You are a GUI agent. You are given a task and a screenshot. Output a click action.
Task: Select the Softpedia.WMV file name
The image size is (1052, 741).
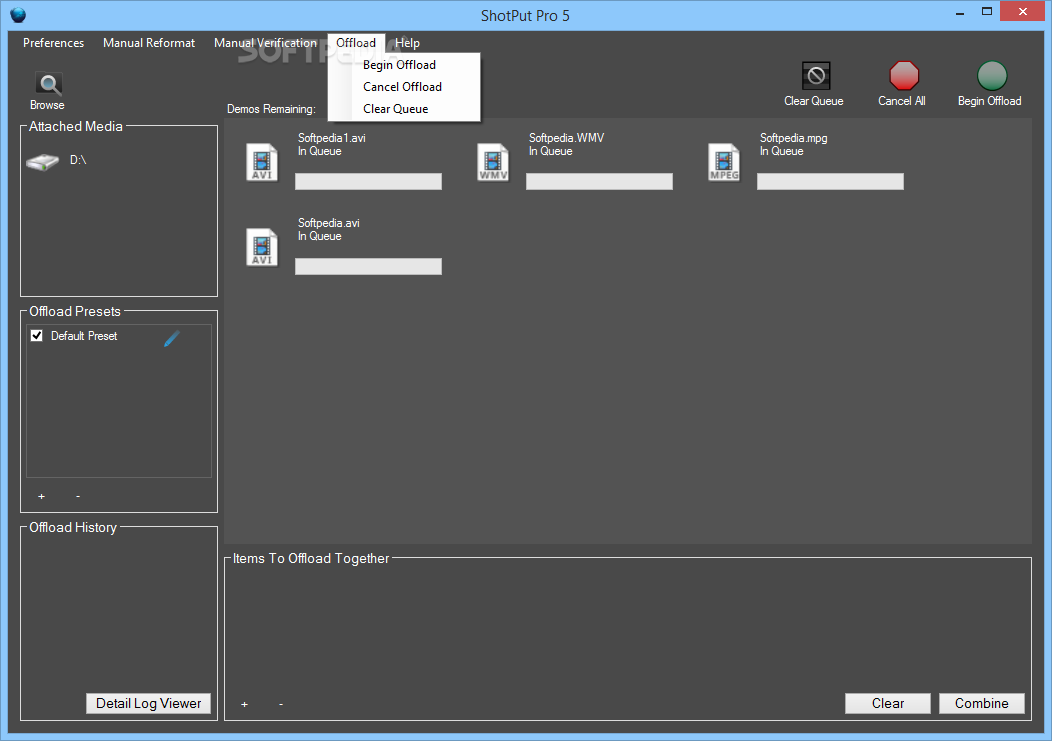point(566,138)
